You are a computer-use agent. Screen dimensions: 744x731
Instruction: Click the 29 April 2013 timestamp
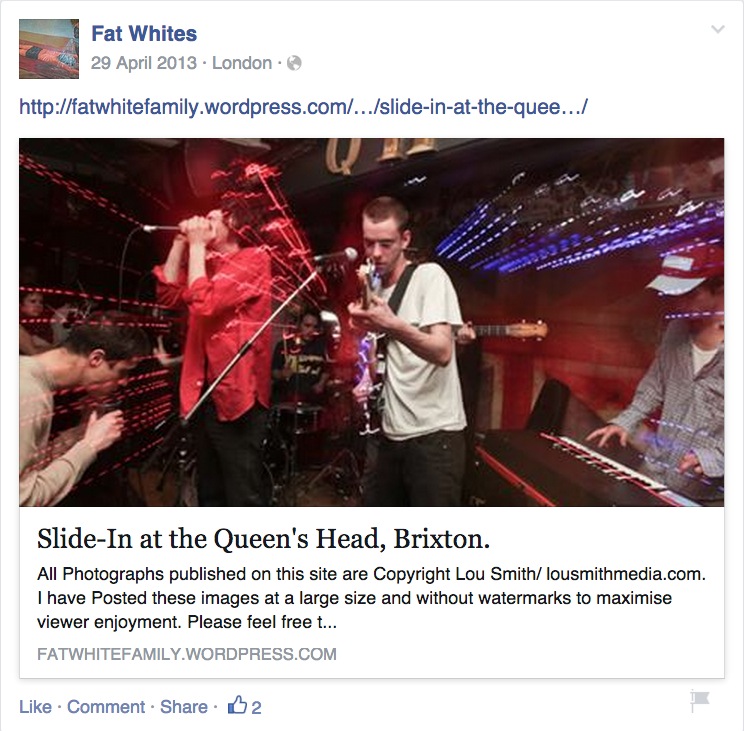143,63
